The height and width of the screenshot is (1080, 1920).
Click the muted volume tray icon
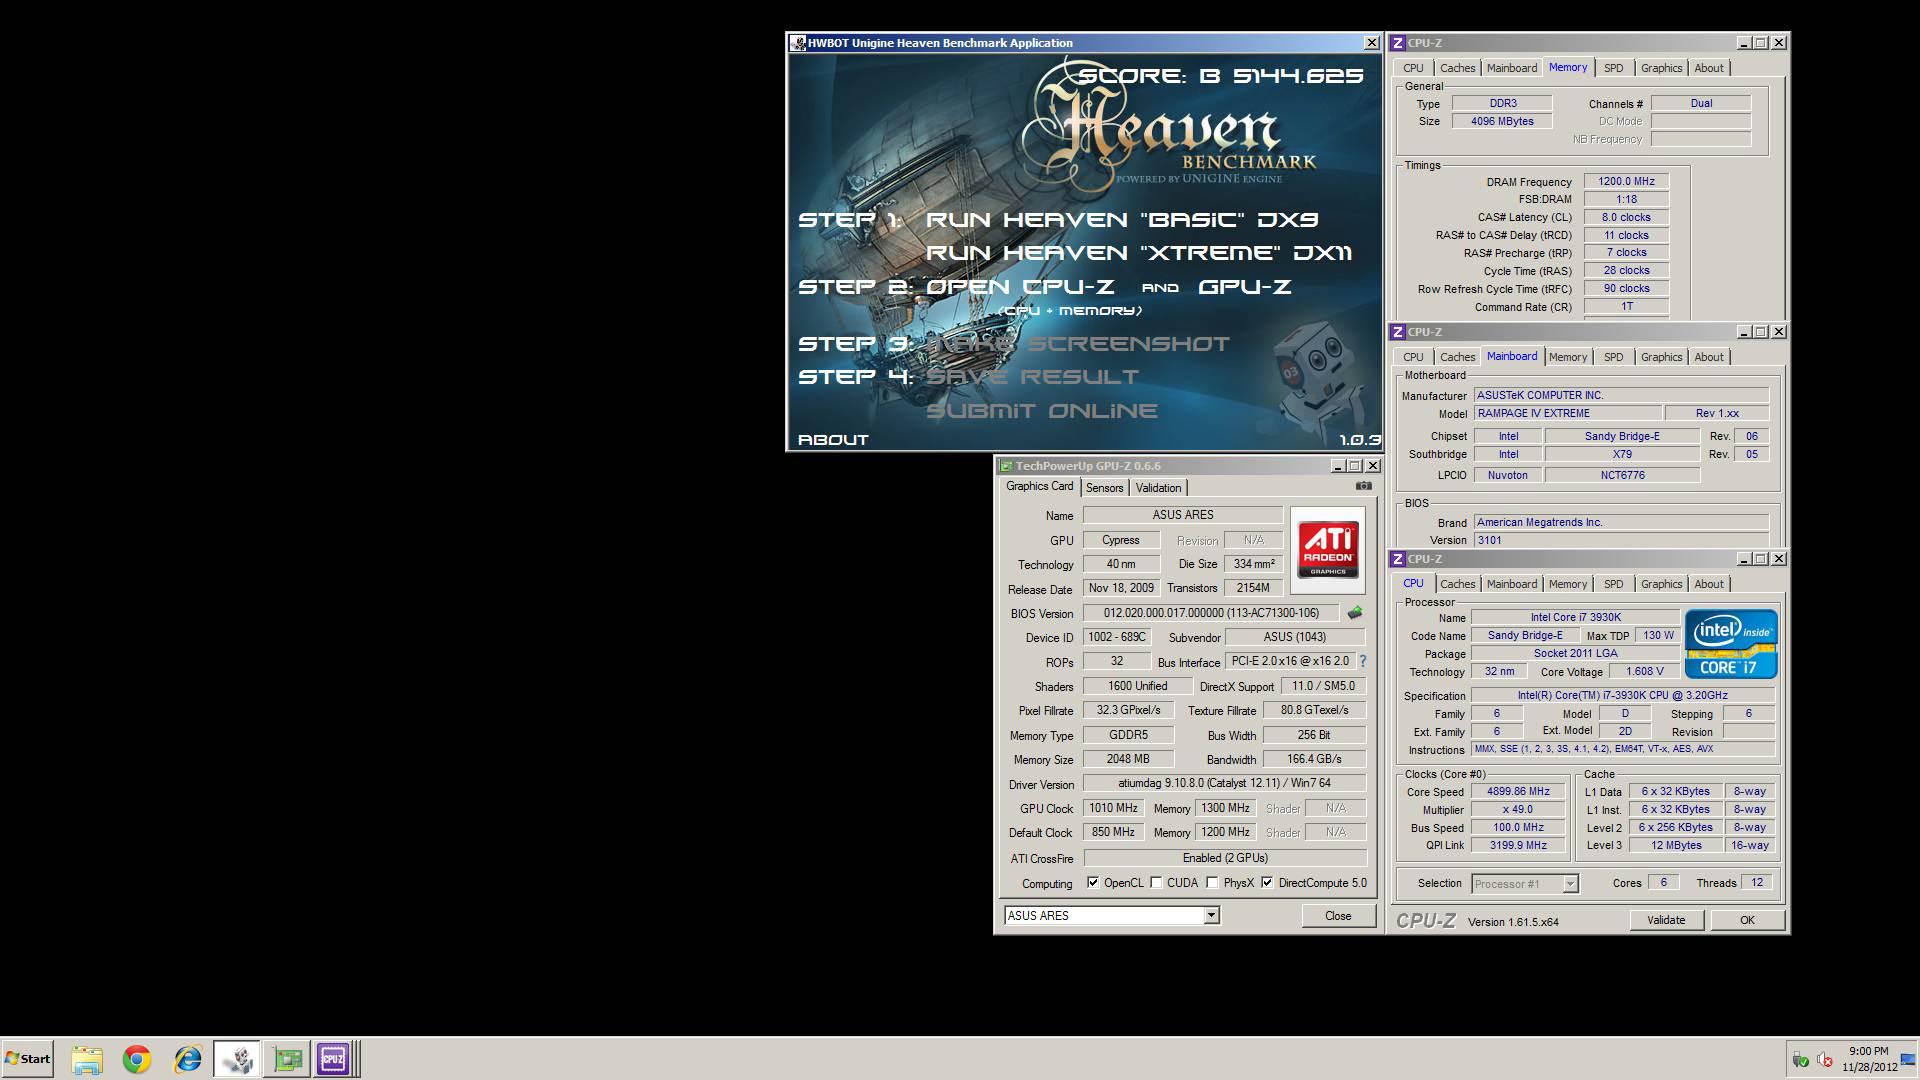pyautogui.click(x=1824, y=1060)
